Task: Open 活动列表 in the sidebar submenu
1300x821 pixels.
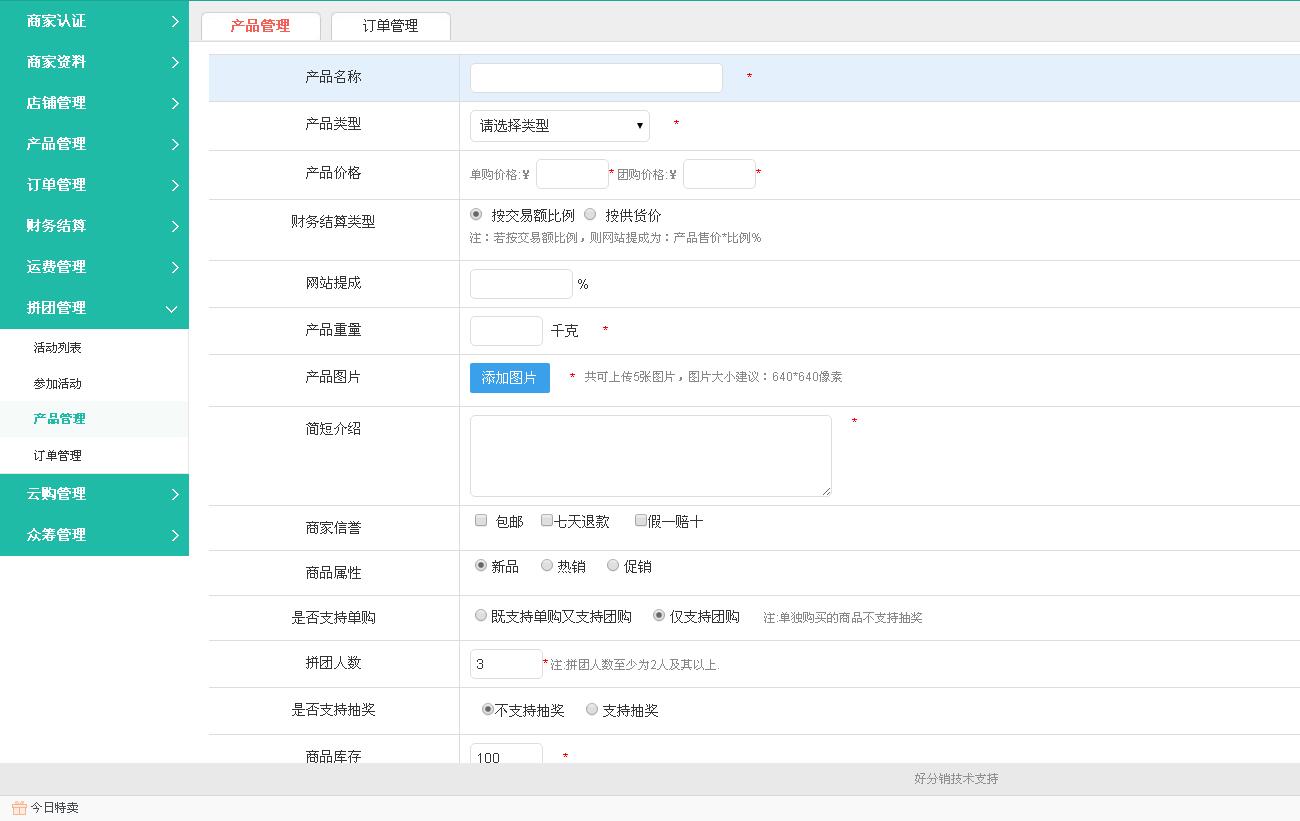Action: (x=58, y=348)
